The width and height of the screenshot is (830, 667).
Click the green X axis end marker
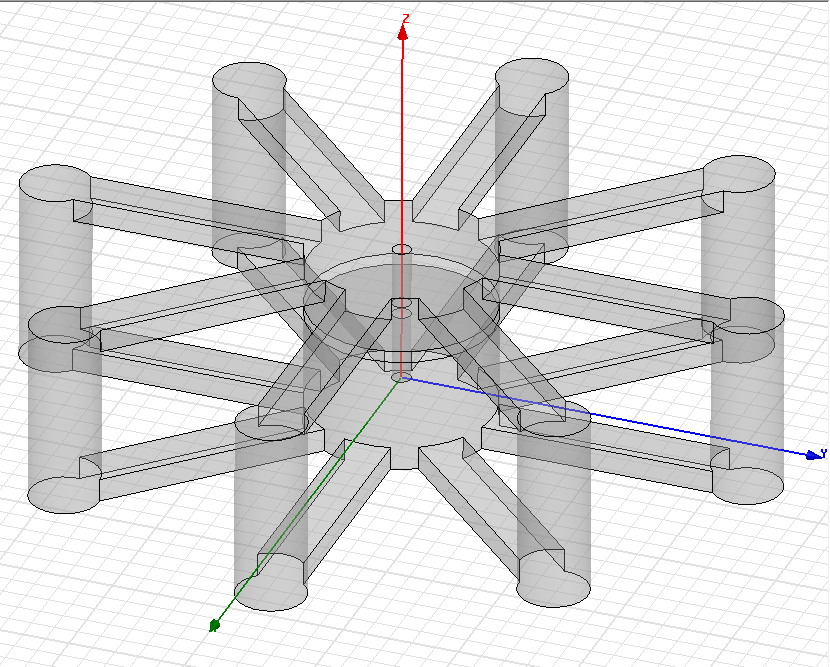click(214, 626)
